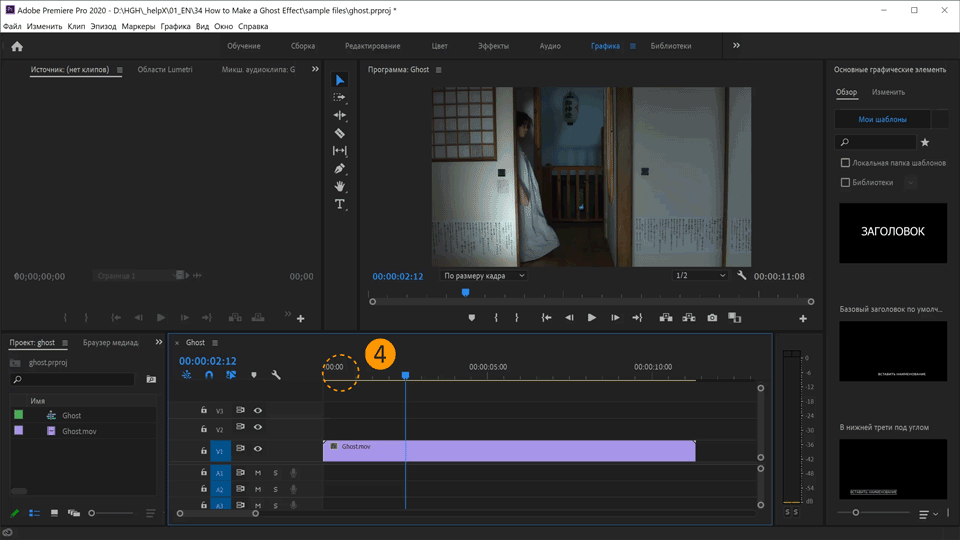Tick the Libraries checkbox
Image resolution: width=960 pixels, height=540 pixels.
(x=845, y=183)
